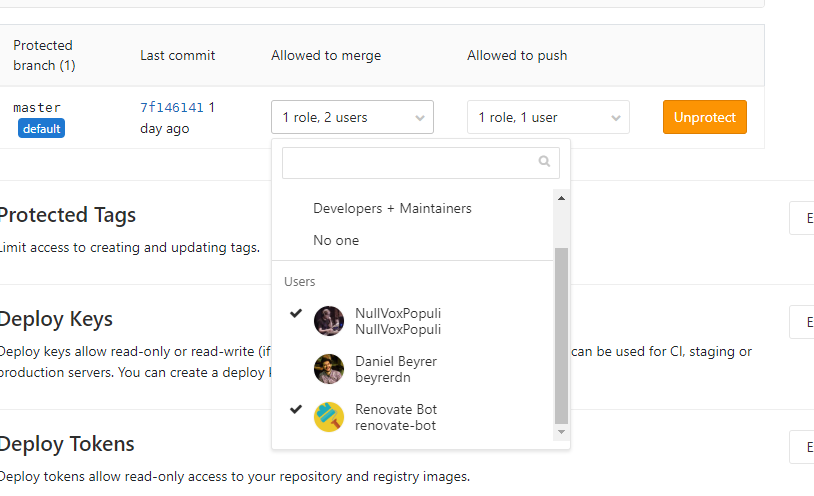Click the renovate-bot username text
The width and height of the screenshot is (814, 496).
coord(396,425)
